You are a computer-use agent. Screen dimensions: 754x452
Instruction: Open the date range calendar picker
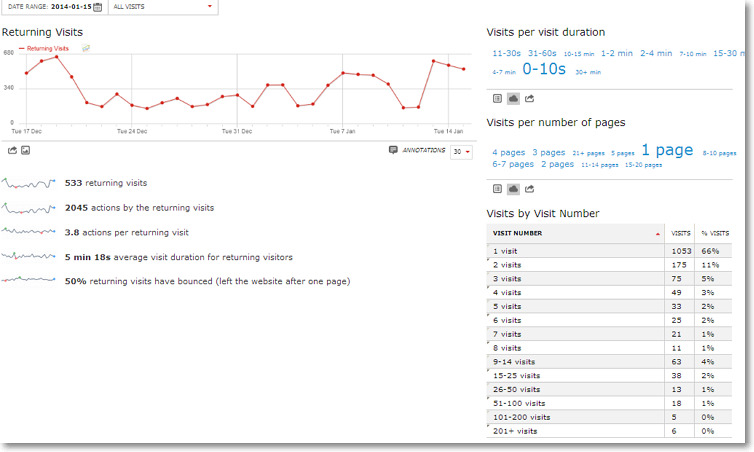click(97, 7)
